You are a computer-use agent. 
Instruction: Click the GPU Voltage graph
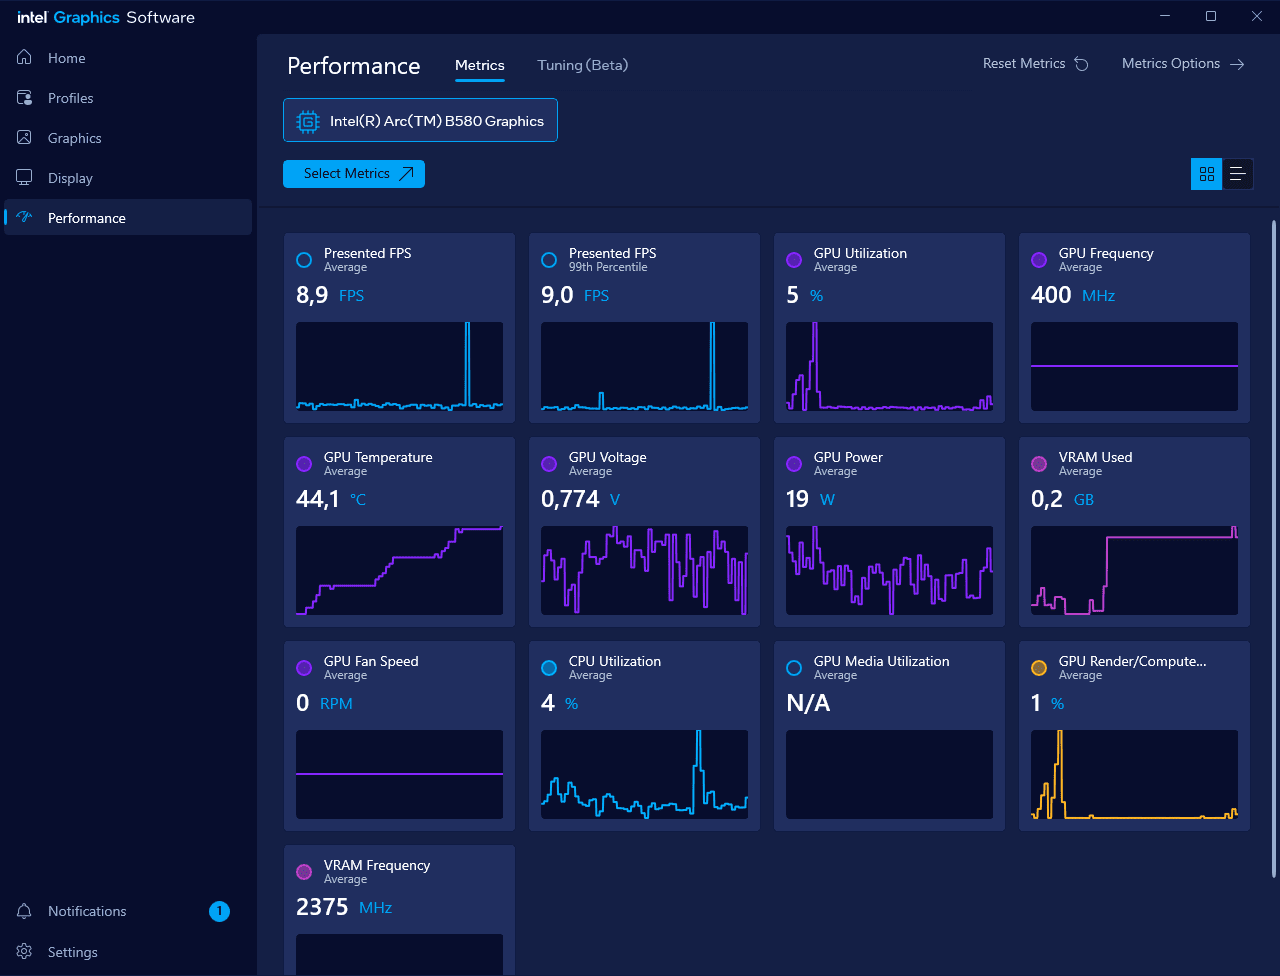644,570
